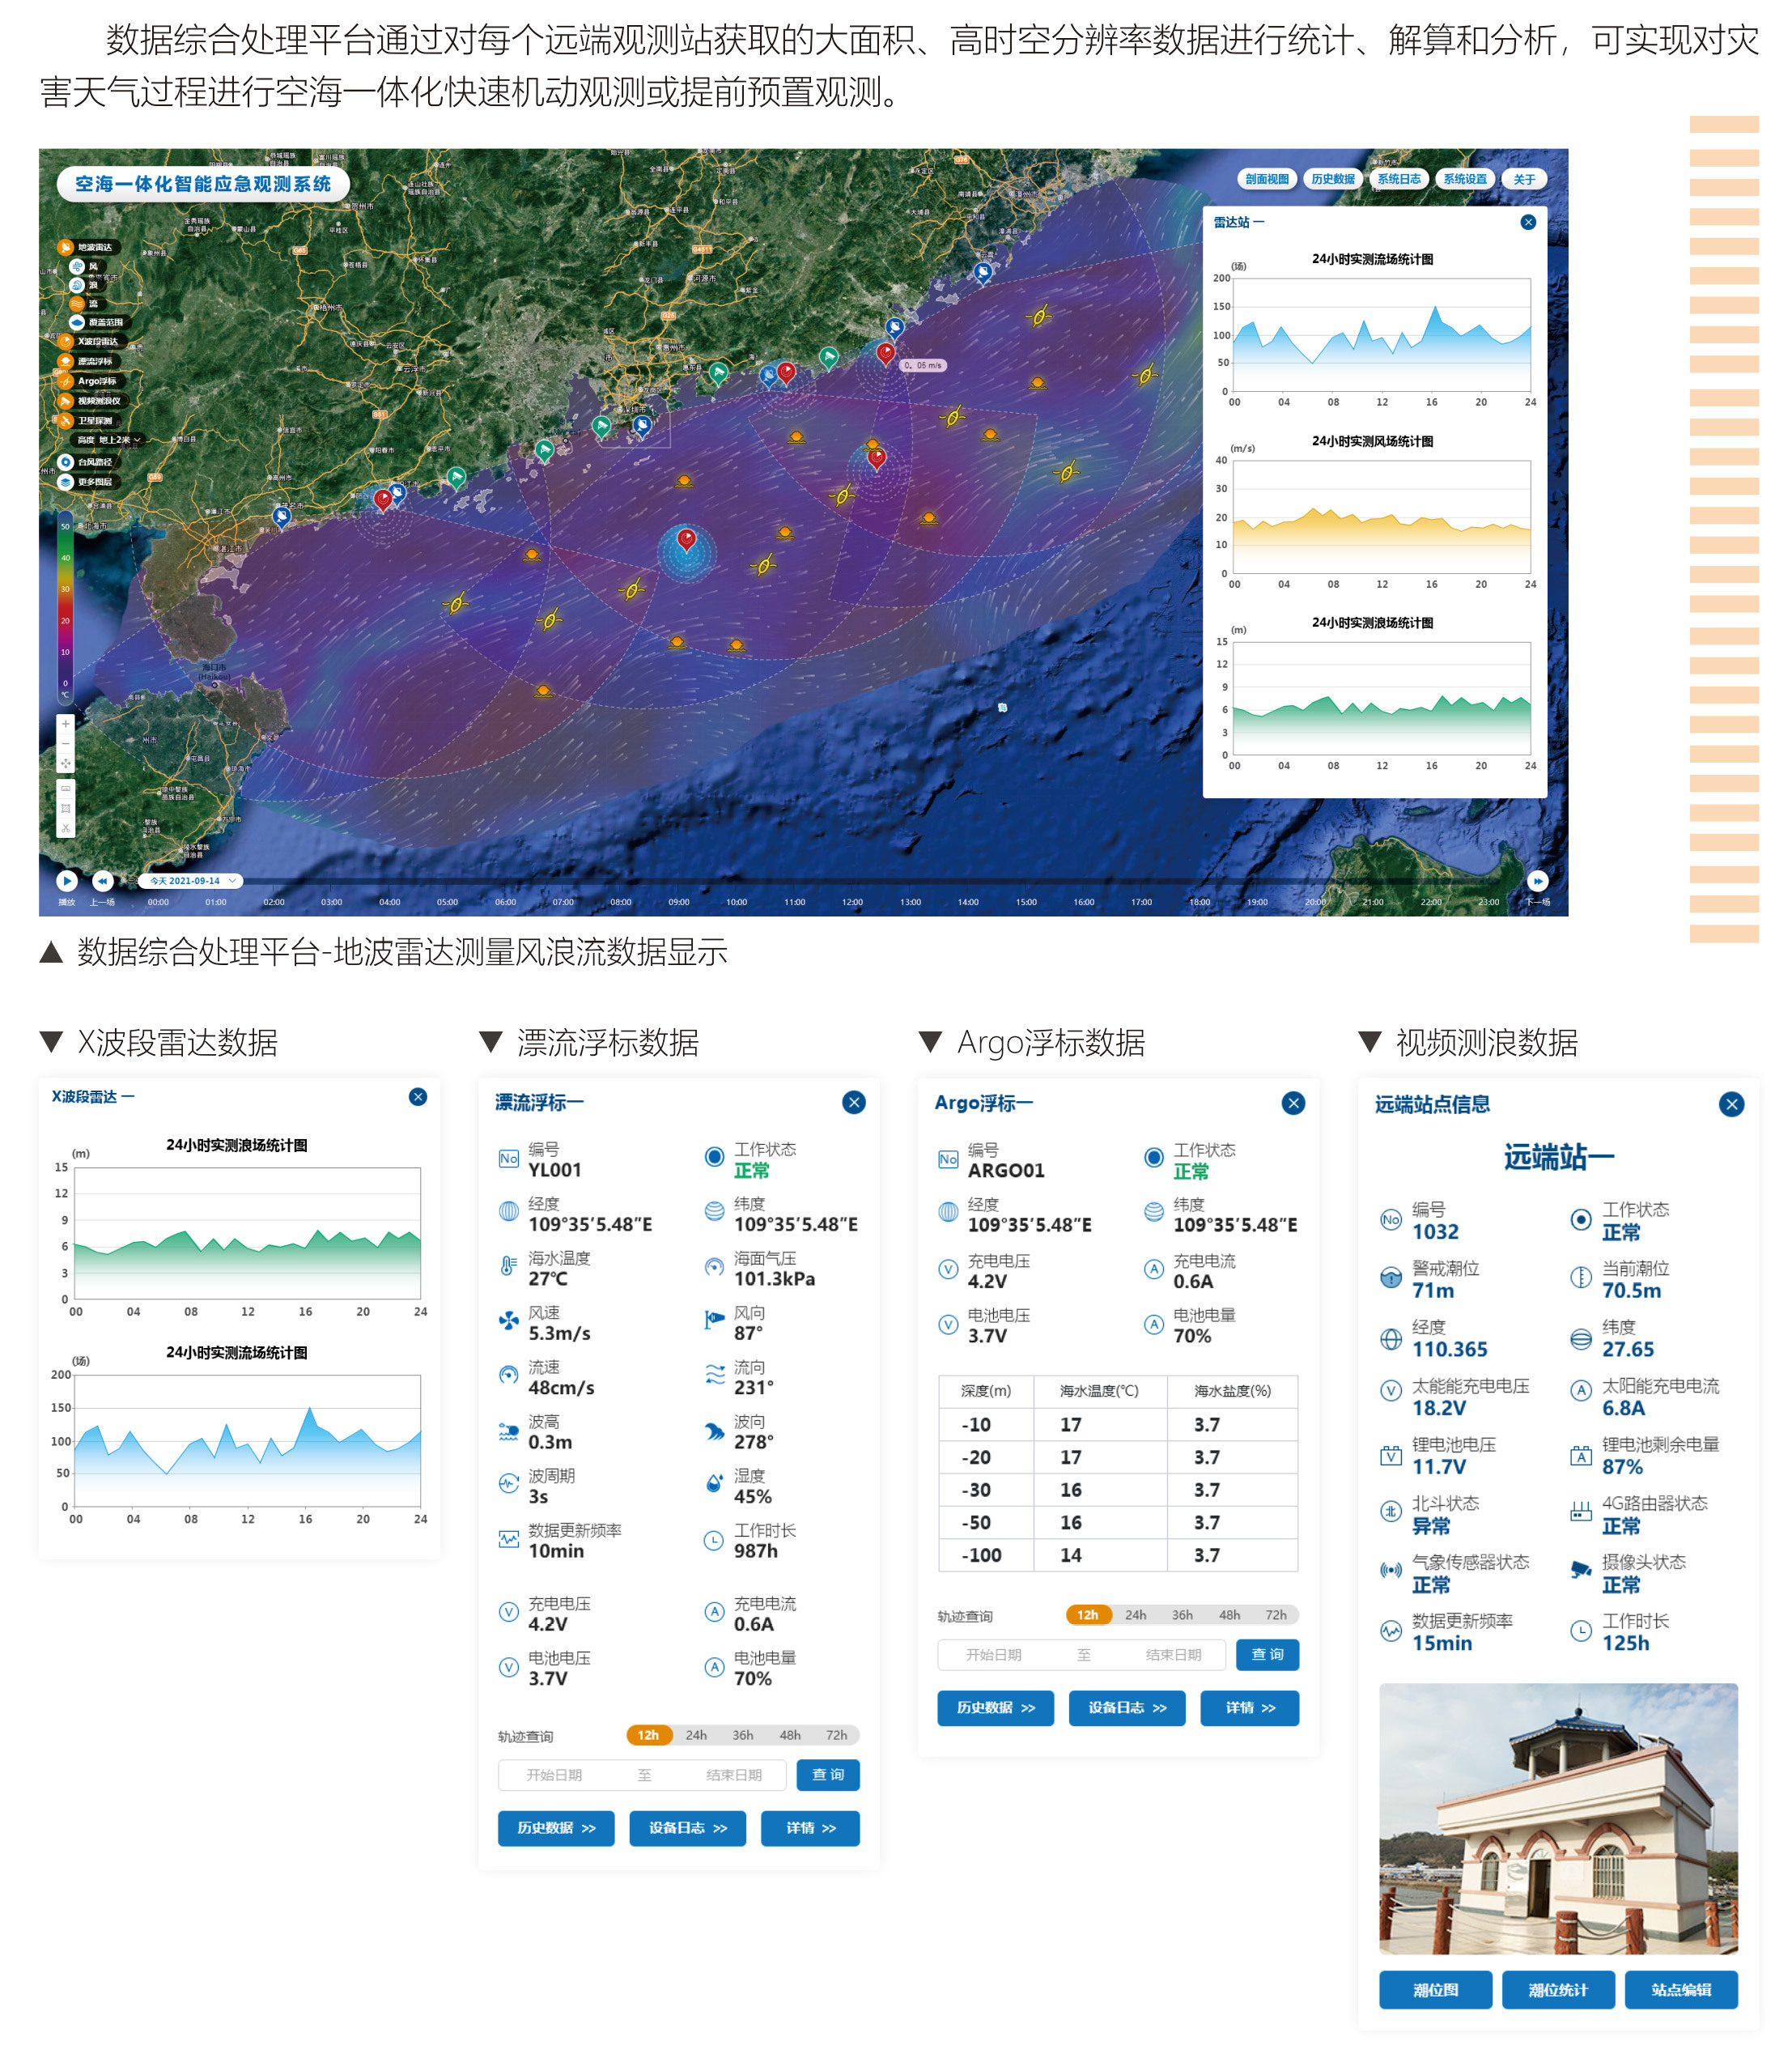Select the scissors clip tool icon
The height and width of the screenshot is (2054, 1792).
[65, 828]
